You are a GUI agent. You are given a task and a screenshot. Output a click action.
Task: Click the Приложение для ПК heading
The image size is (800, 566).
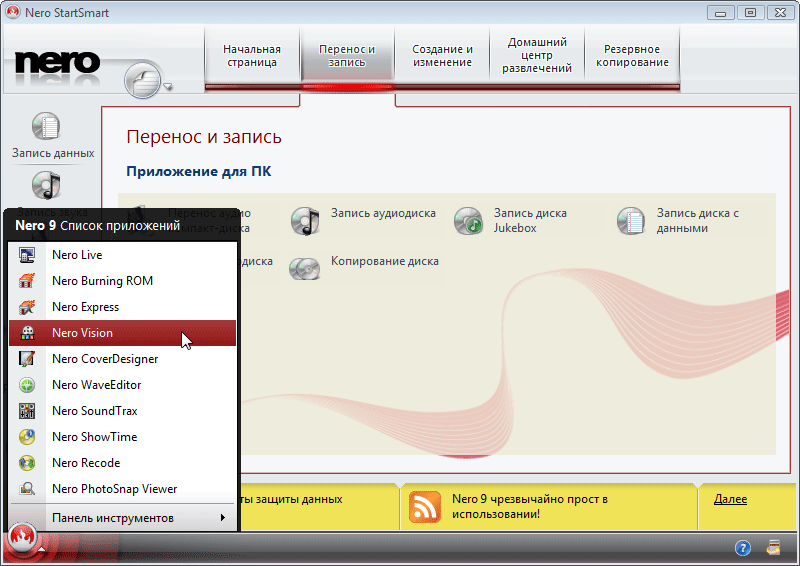click(198, 171)
